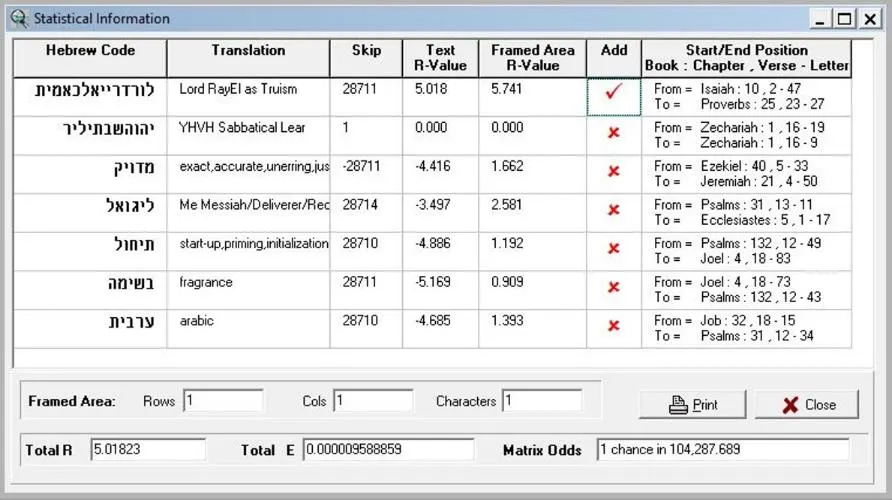Focus the Characters input field

pyautogui.click(x=542, y=400)
